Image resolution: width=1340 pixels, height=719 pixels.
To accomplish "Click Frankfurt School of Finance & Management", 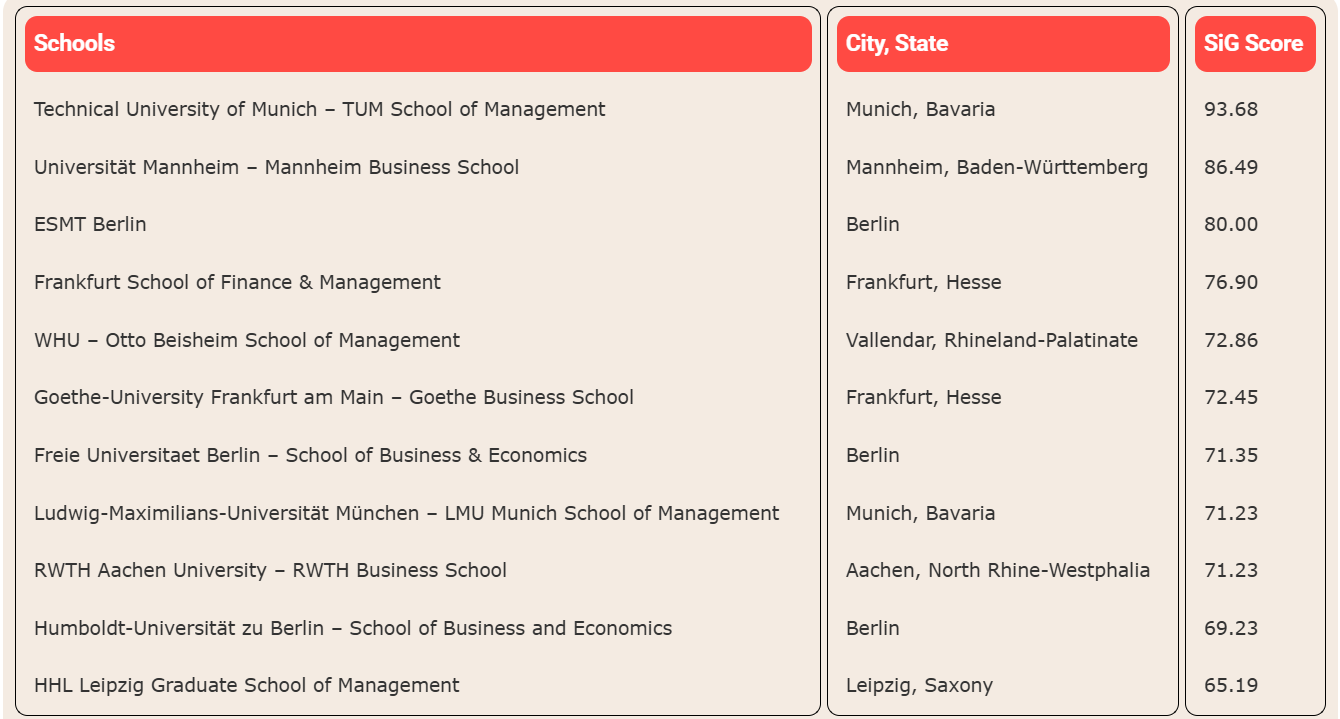I will 237,282.
